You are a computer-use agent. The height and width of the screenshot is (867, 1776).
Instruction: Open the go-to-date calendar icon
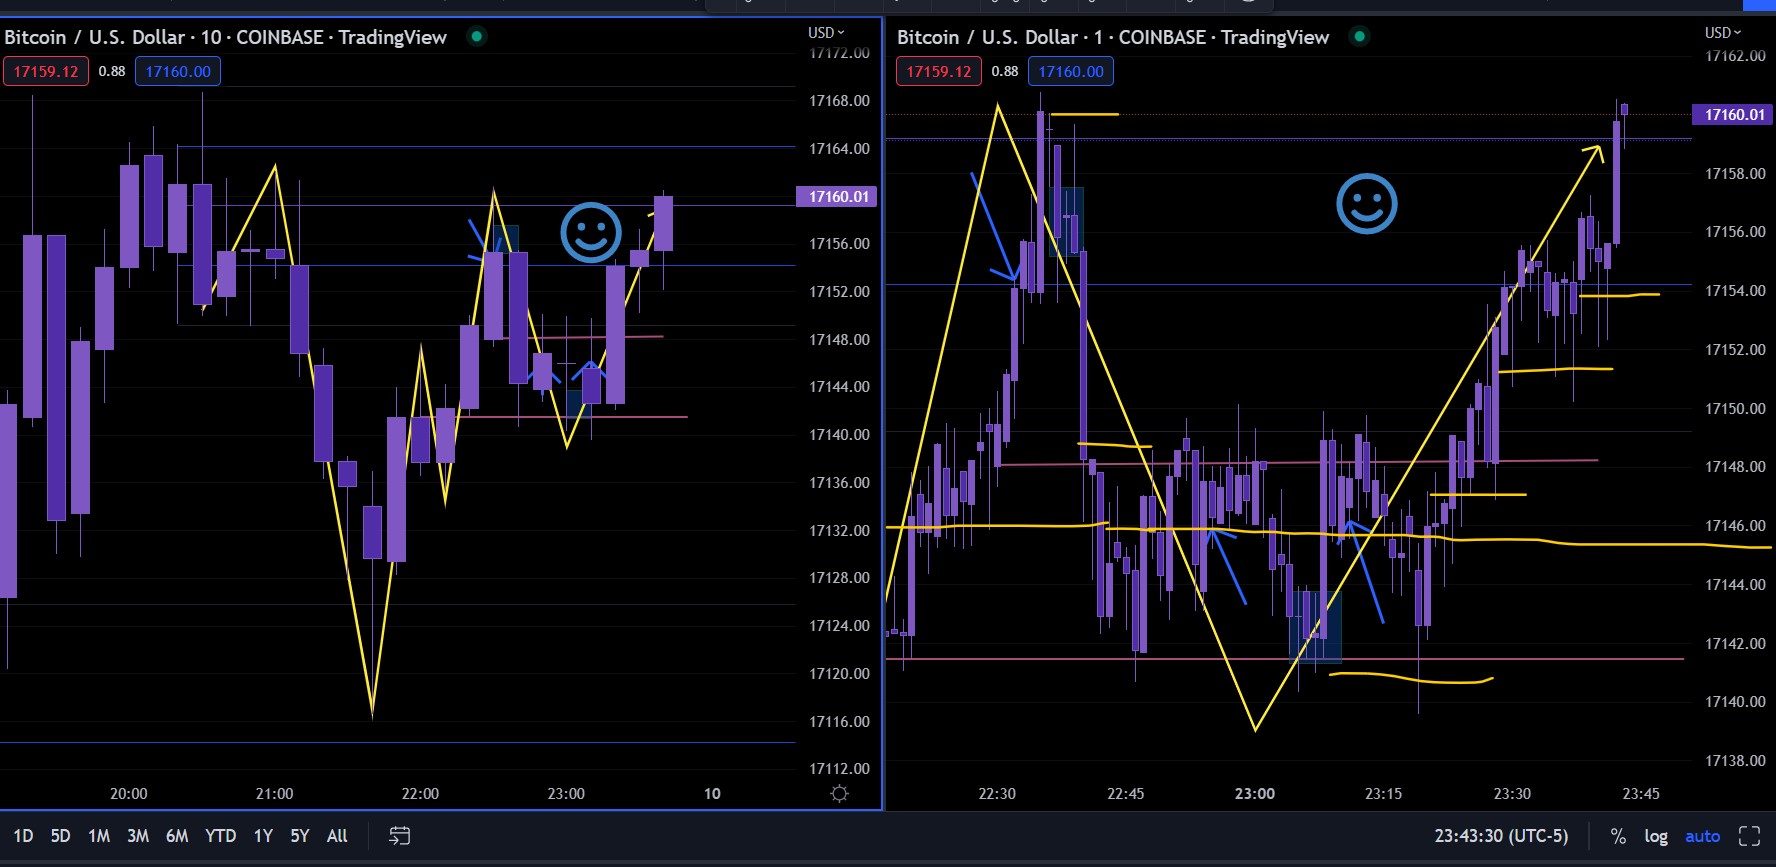click(399, 836)
